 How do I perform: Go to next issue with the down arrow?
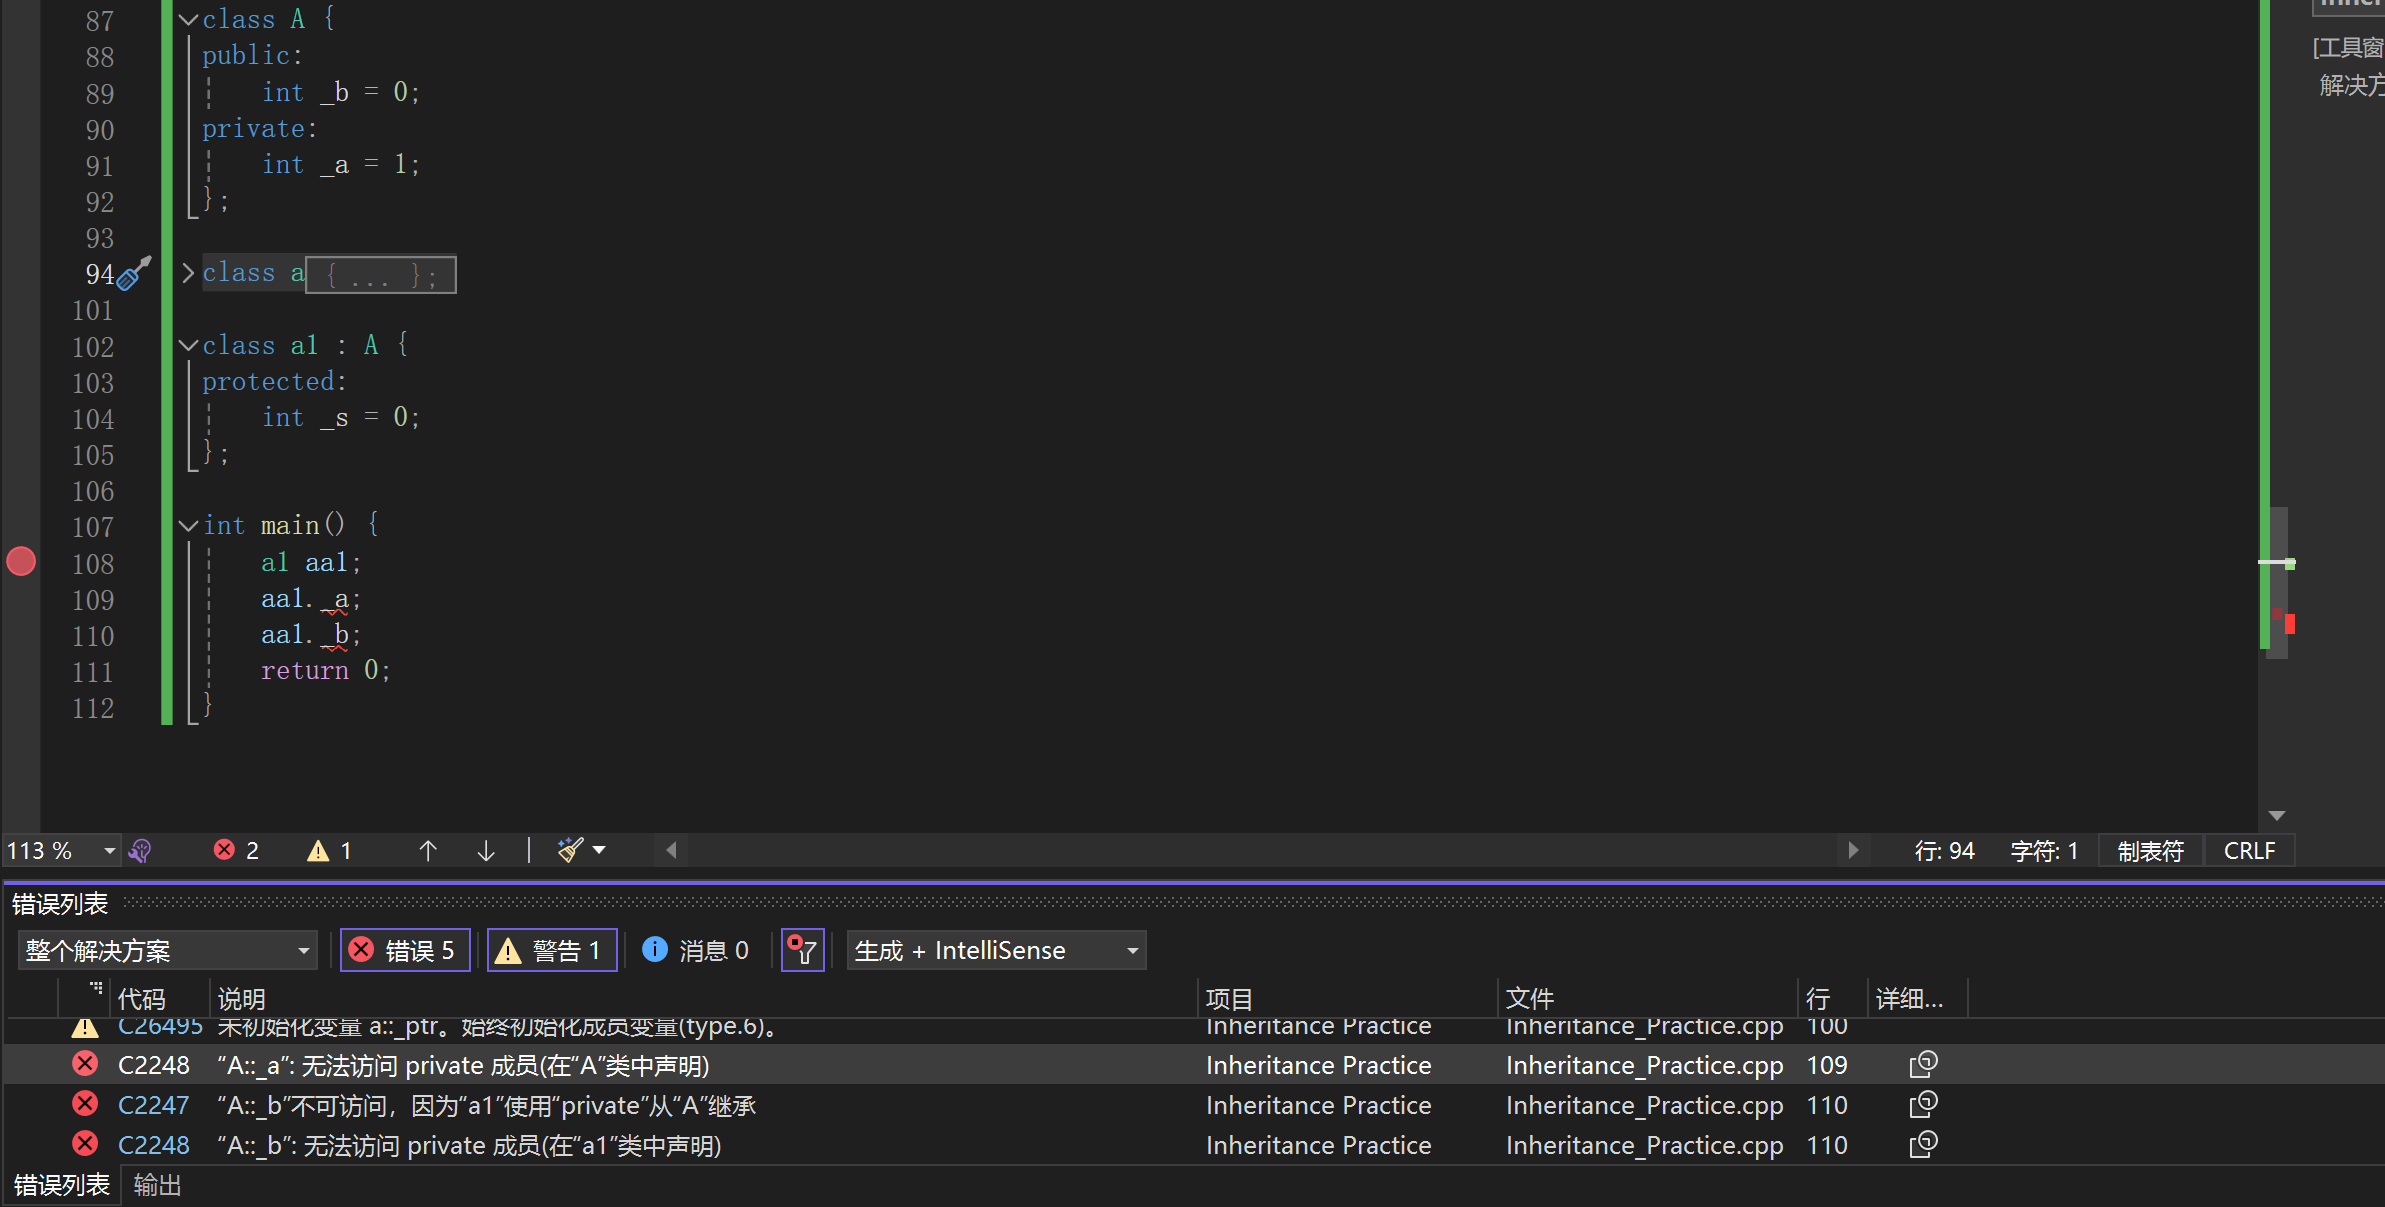(x=486, y=851)
